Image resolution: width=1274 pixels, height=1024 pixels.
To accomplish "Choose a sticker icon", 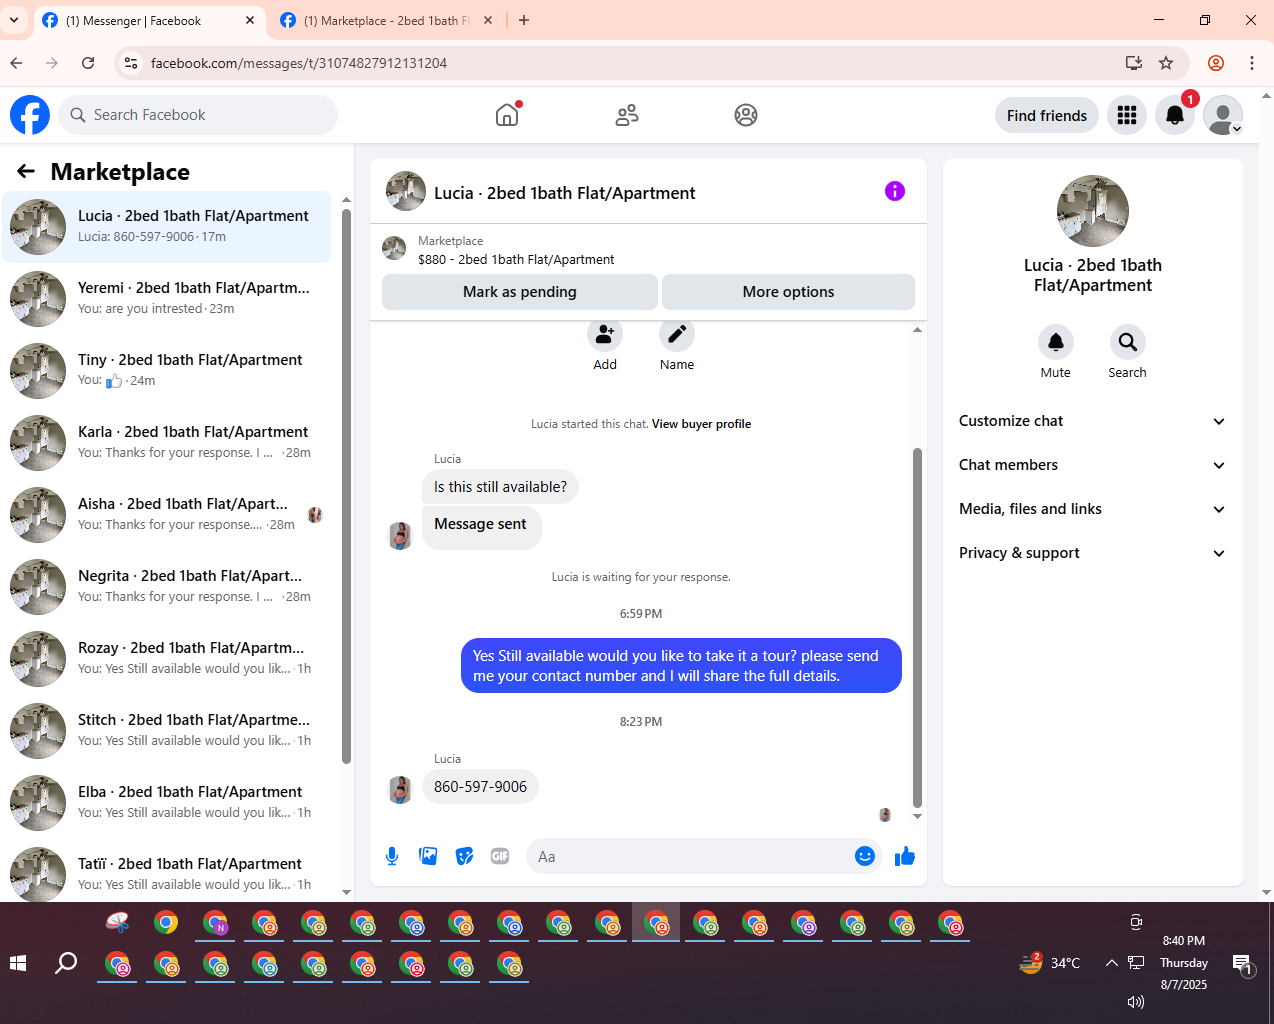I will point(464,856).
